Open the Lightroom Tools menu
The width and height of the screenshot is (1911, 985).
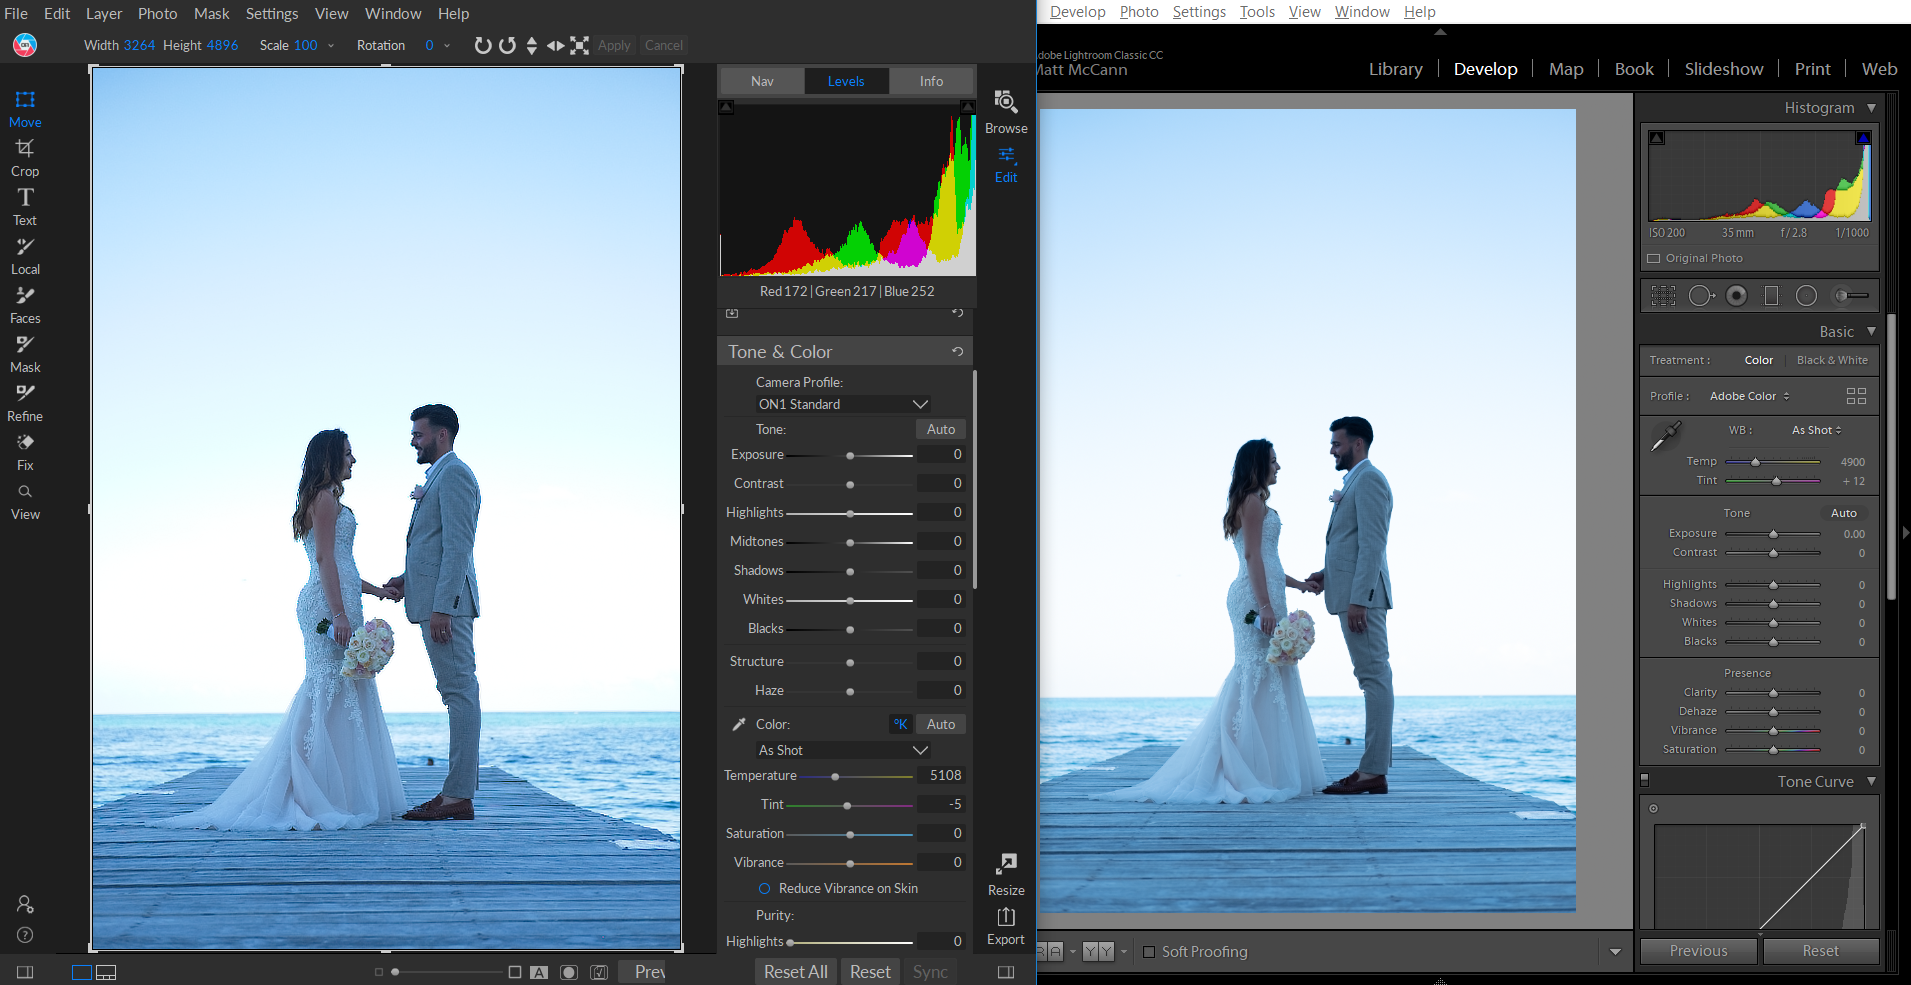(x=1257, y=12)
